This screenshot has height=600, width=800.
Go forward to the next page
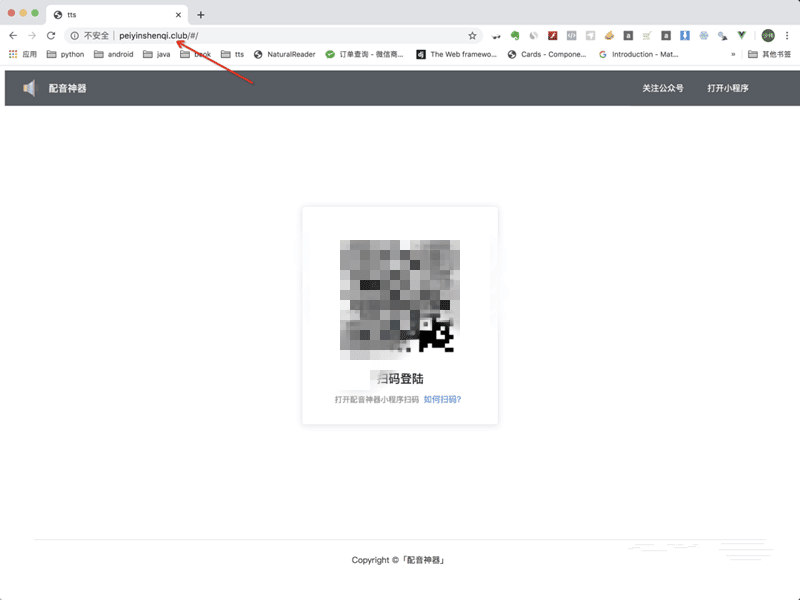[x=32, y=36]
